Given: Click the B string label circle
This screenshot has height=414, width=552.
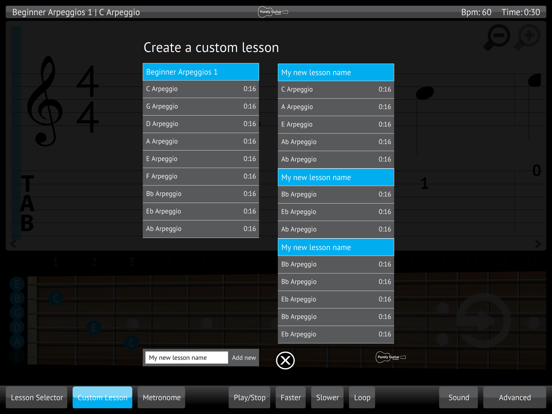Looking at the screenshot, I should 17,299.
